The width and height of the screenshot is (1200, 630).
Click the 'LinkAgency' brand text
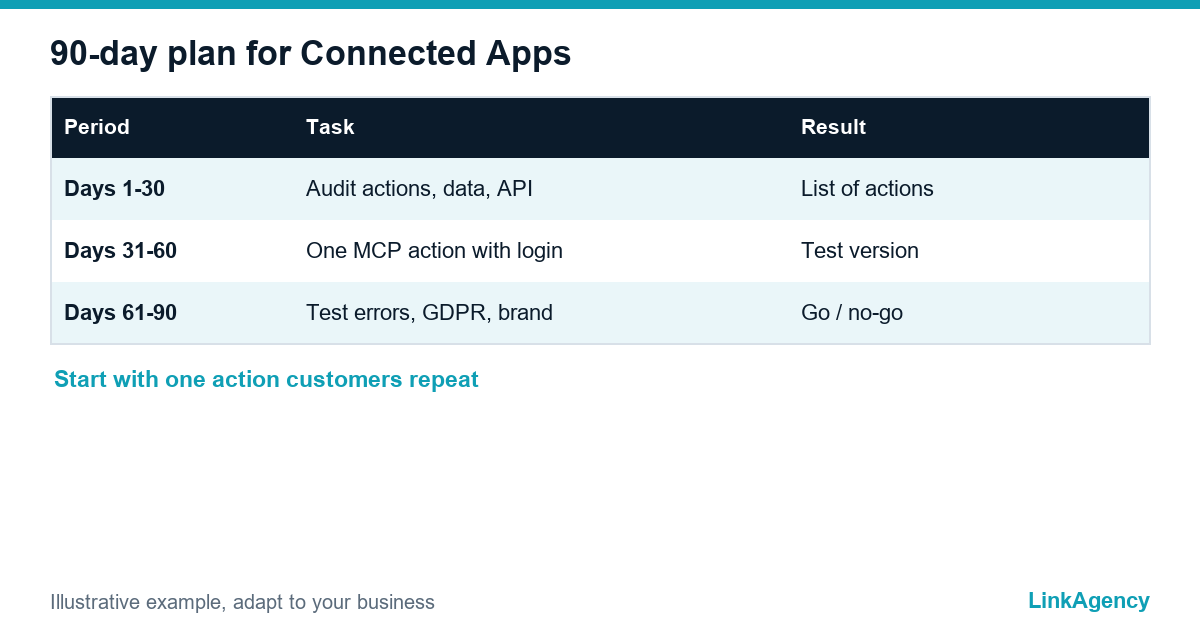1089,600
